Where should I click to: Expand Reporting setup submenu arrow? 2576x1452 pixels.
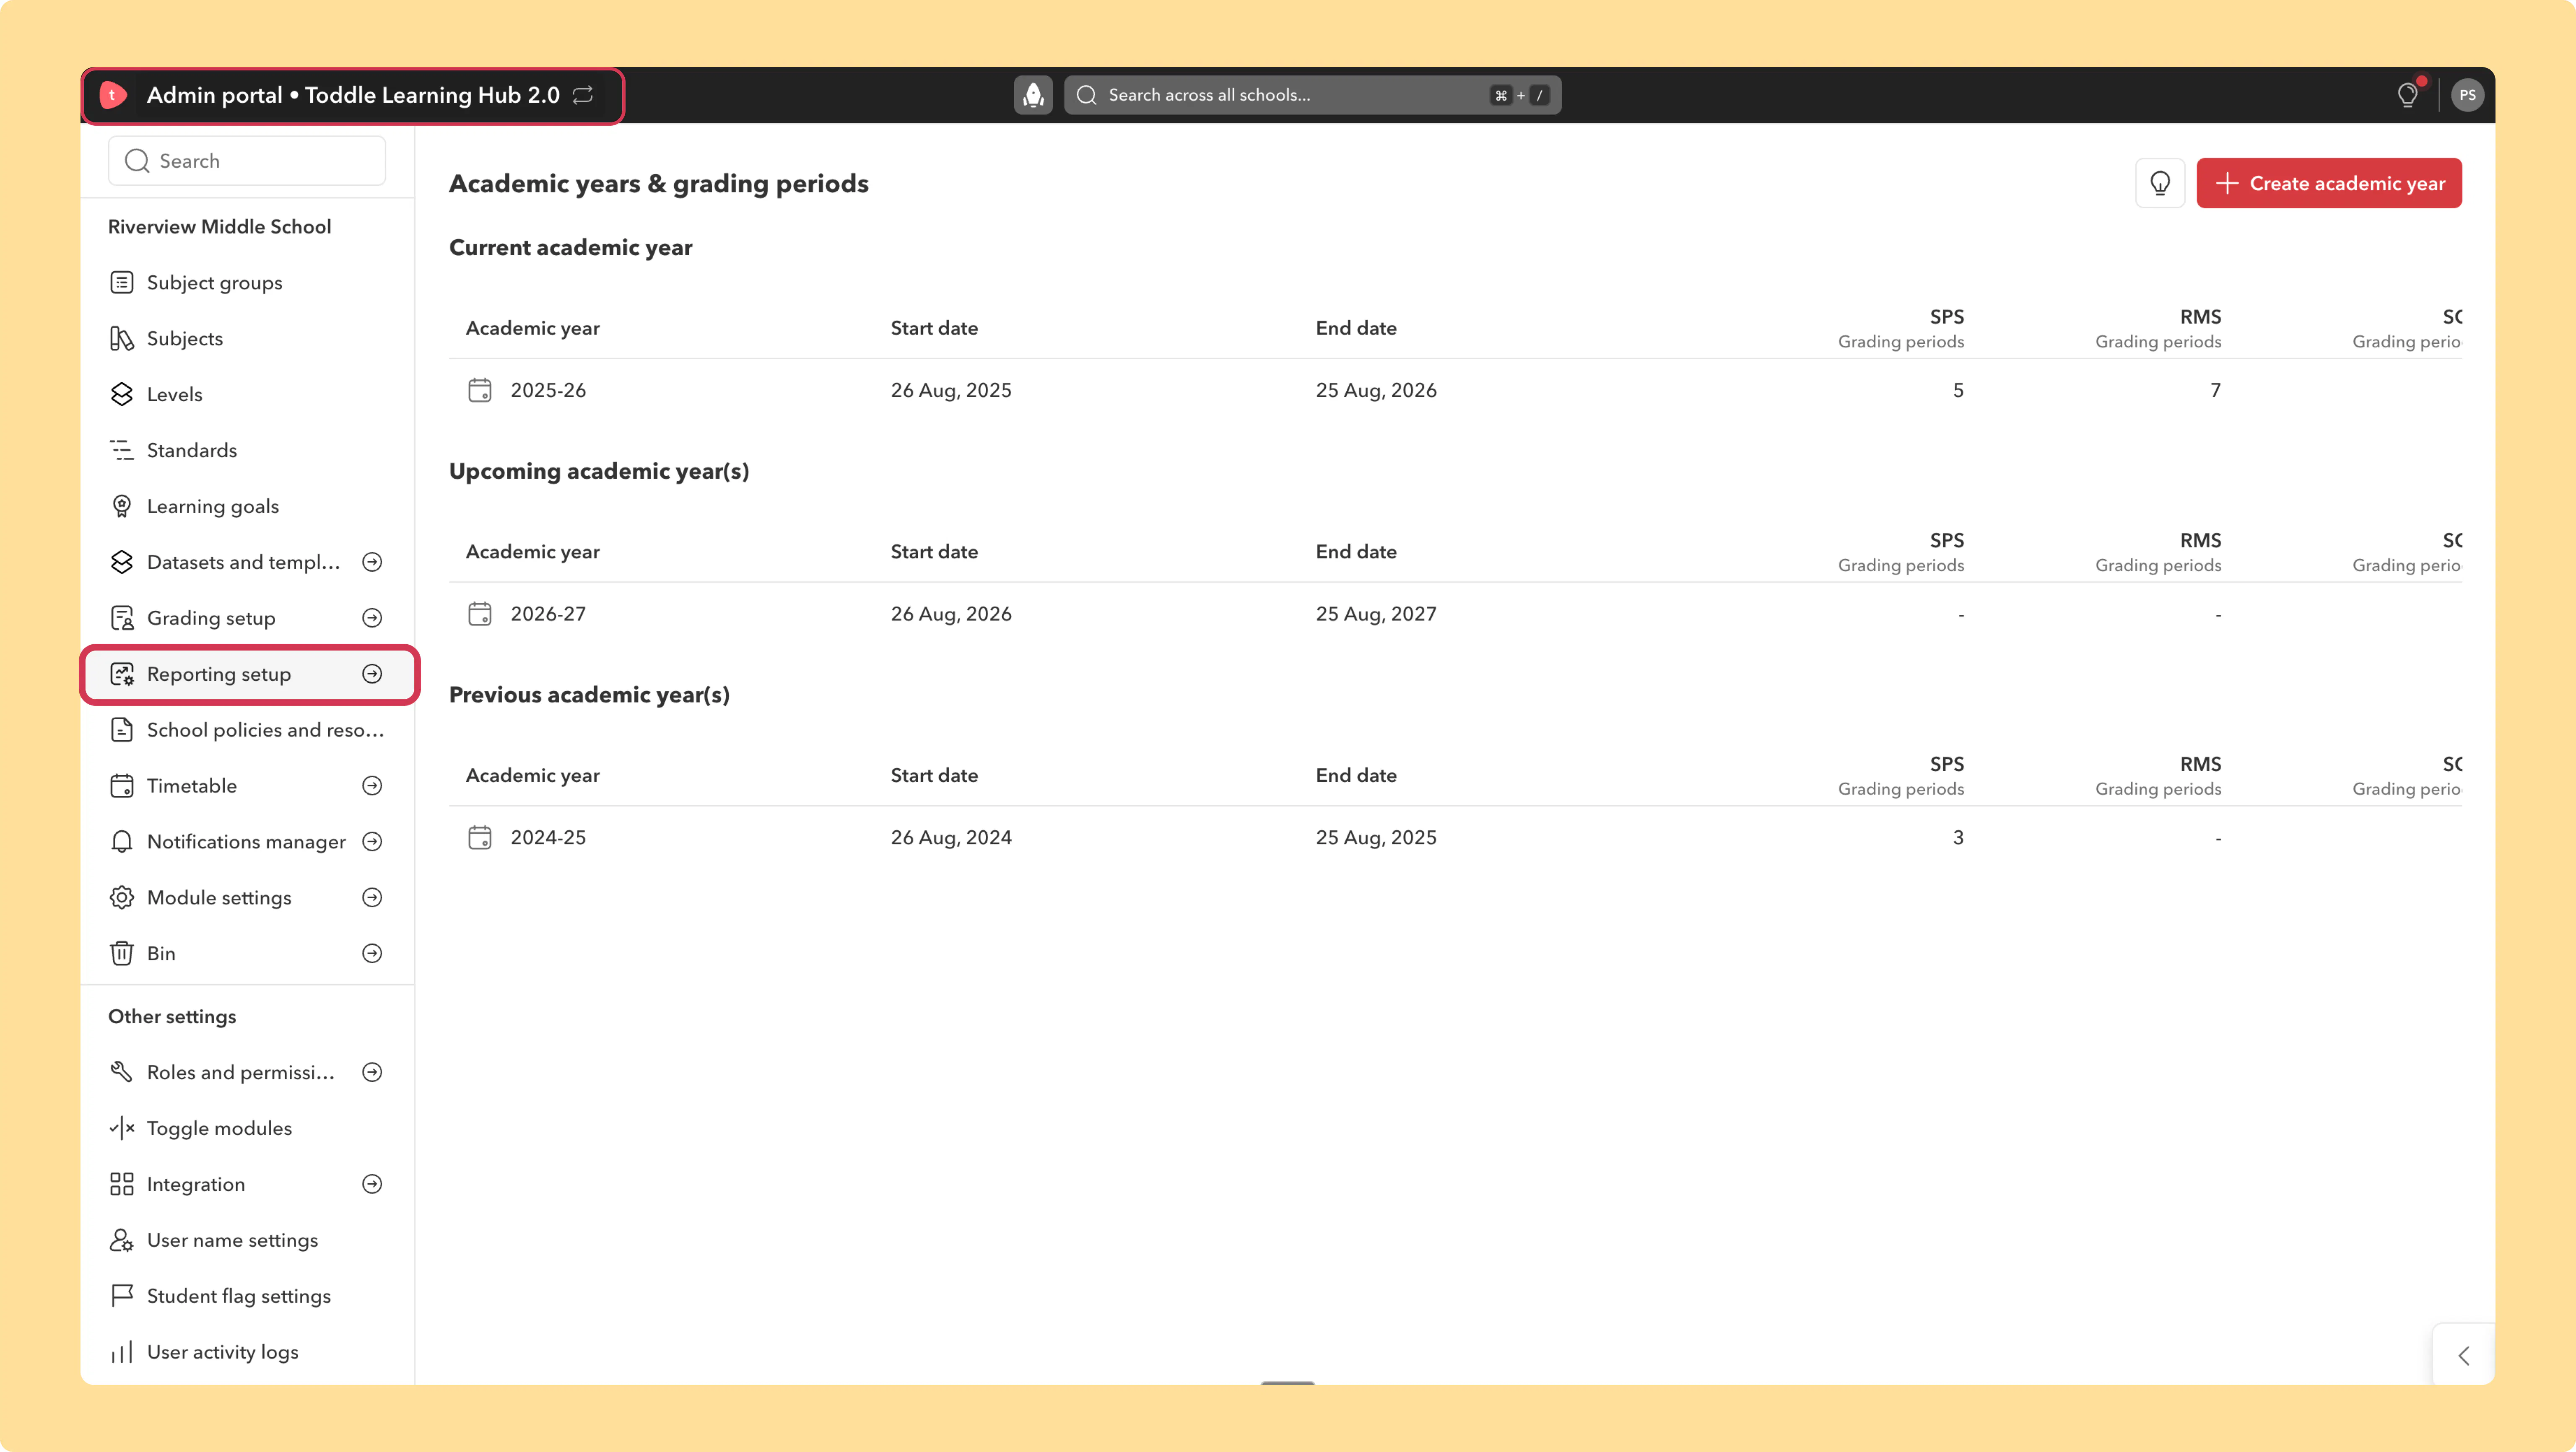[x=372, y=675]
